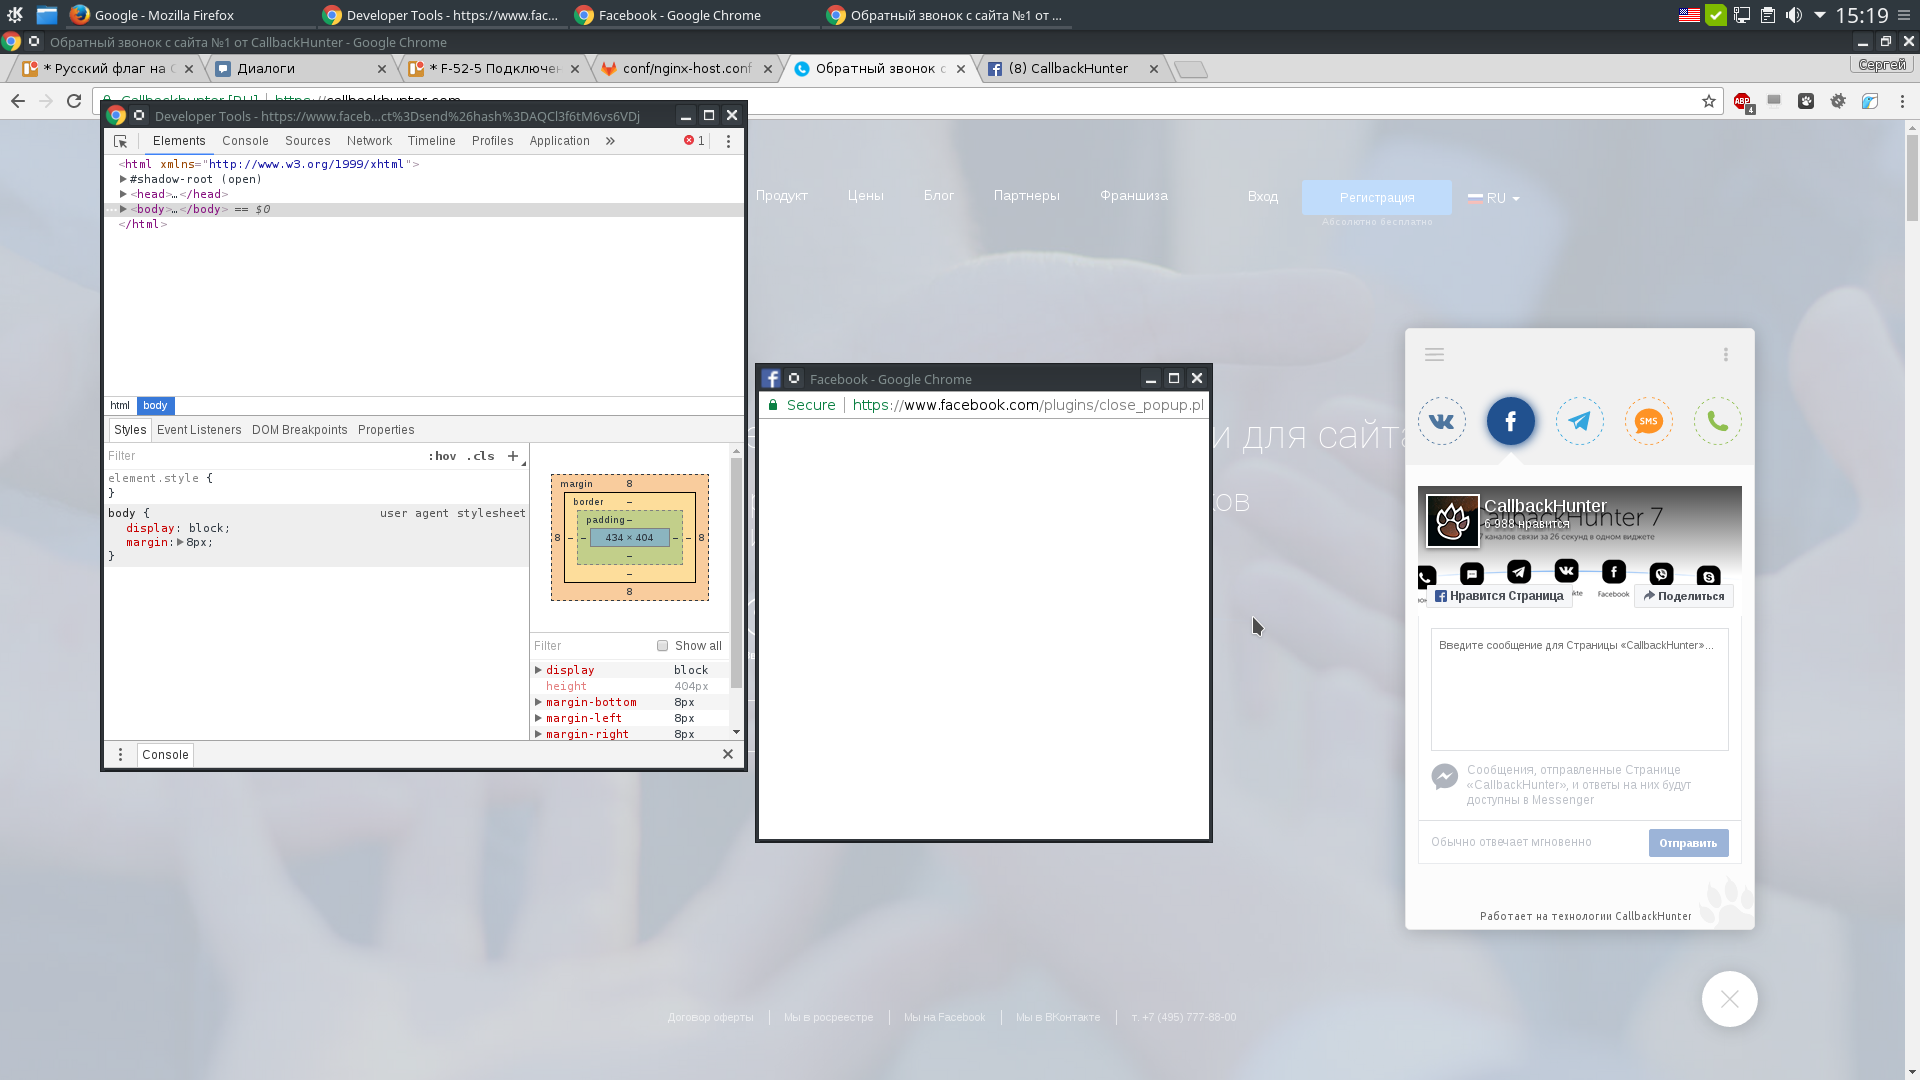The height and width of the screenshot is (1080, 1920).
Task: Open the volume icon in system tray
Action: click(x=1794, y=15)
